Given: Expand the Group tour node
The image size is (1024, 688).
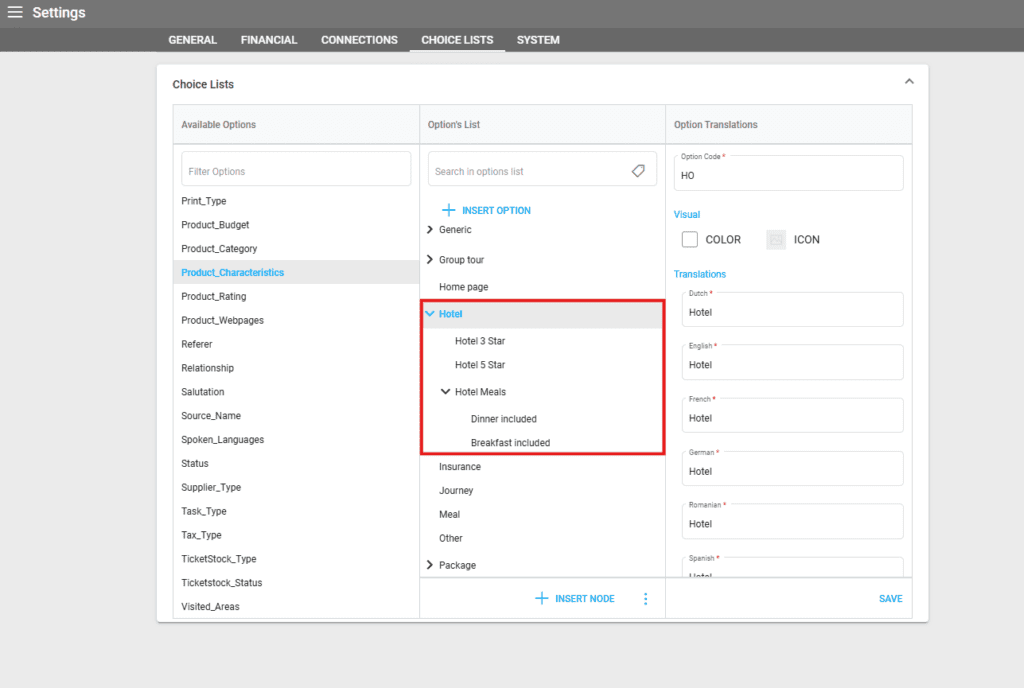Looking at the screenshot, I should [429, 260].
